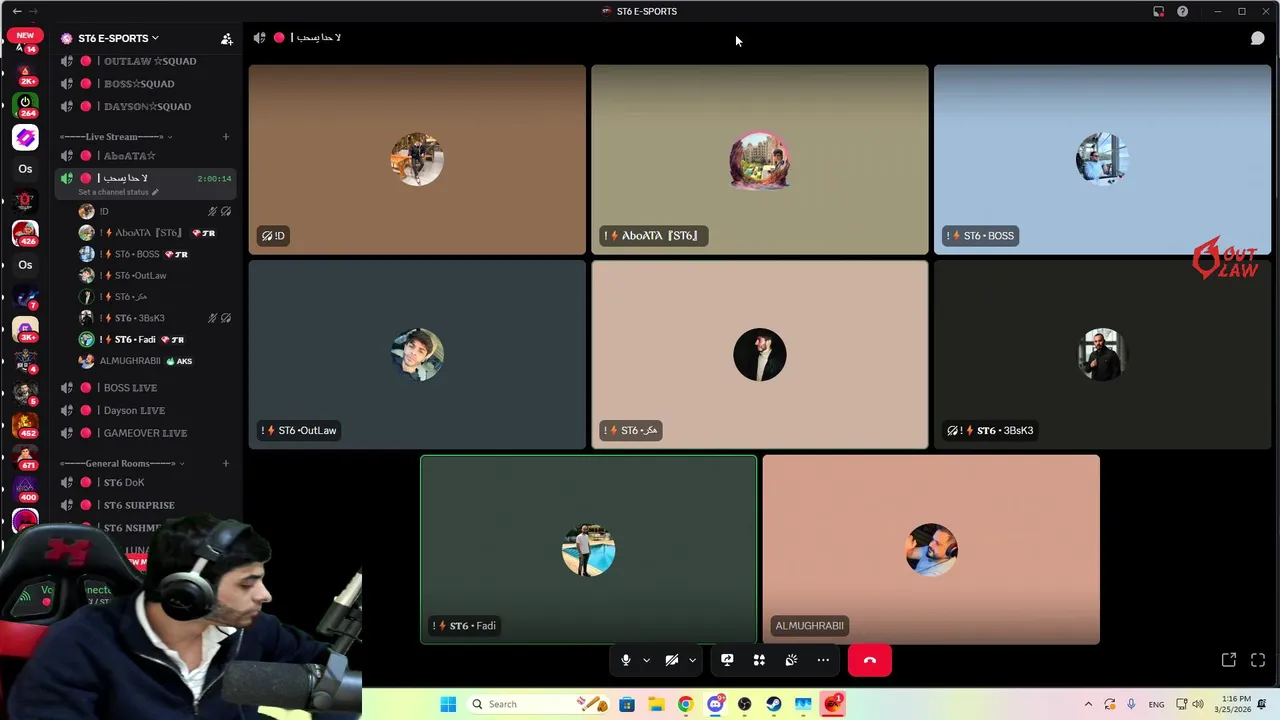
Task: Select AboATA『ST6』 in channel member list
Action: pos(155,233)
